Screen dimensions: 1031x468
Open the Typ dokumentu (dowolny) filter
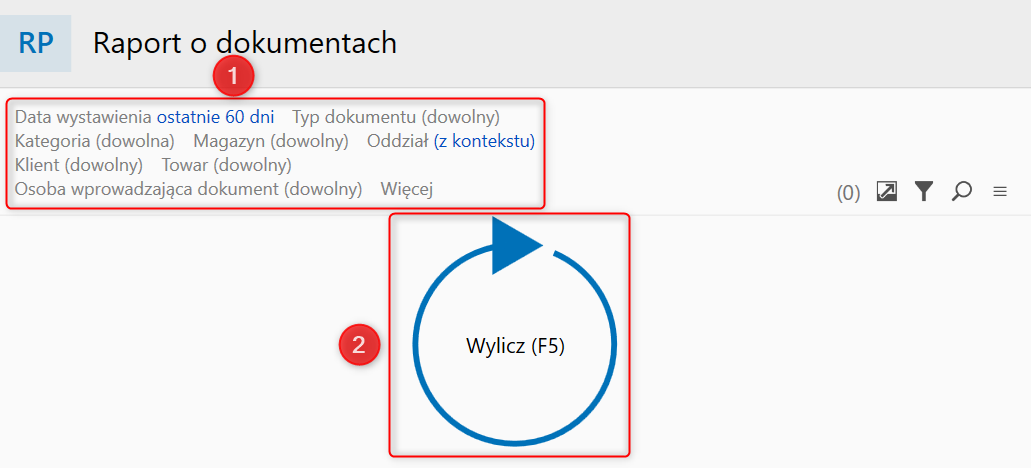click(x=396, y=117)
